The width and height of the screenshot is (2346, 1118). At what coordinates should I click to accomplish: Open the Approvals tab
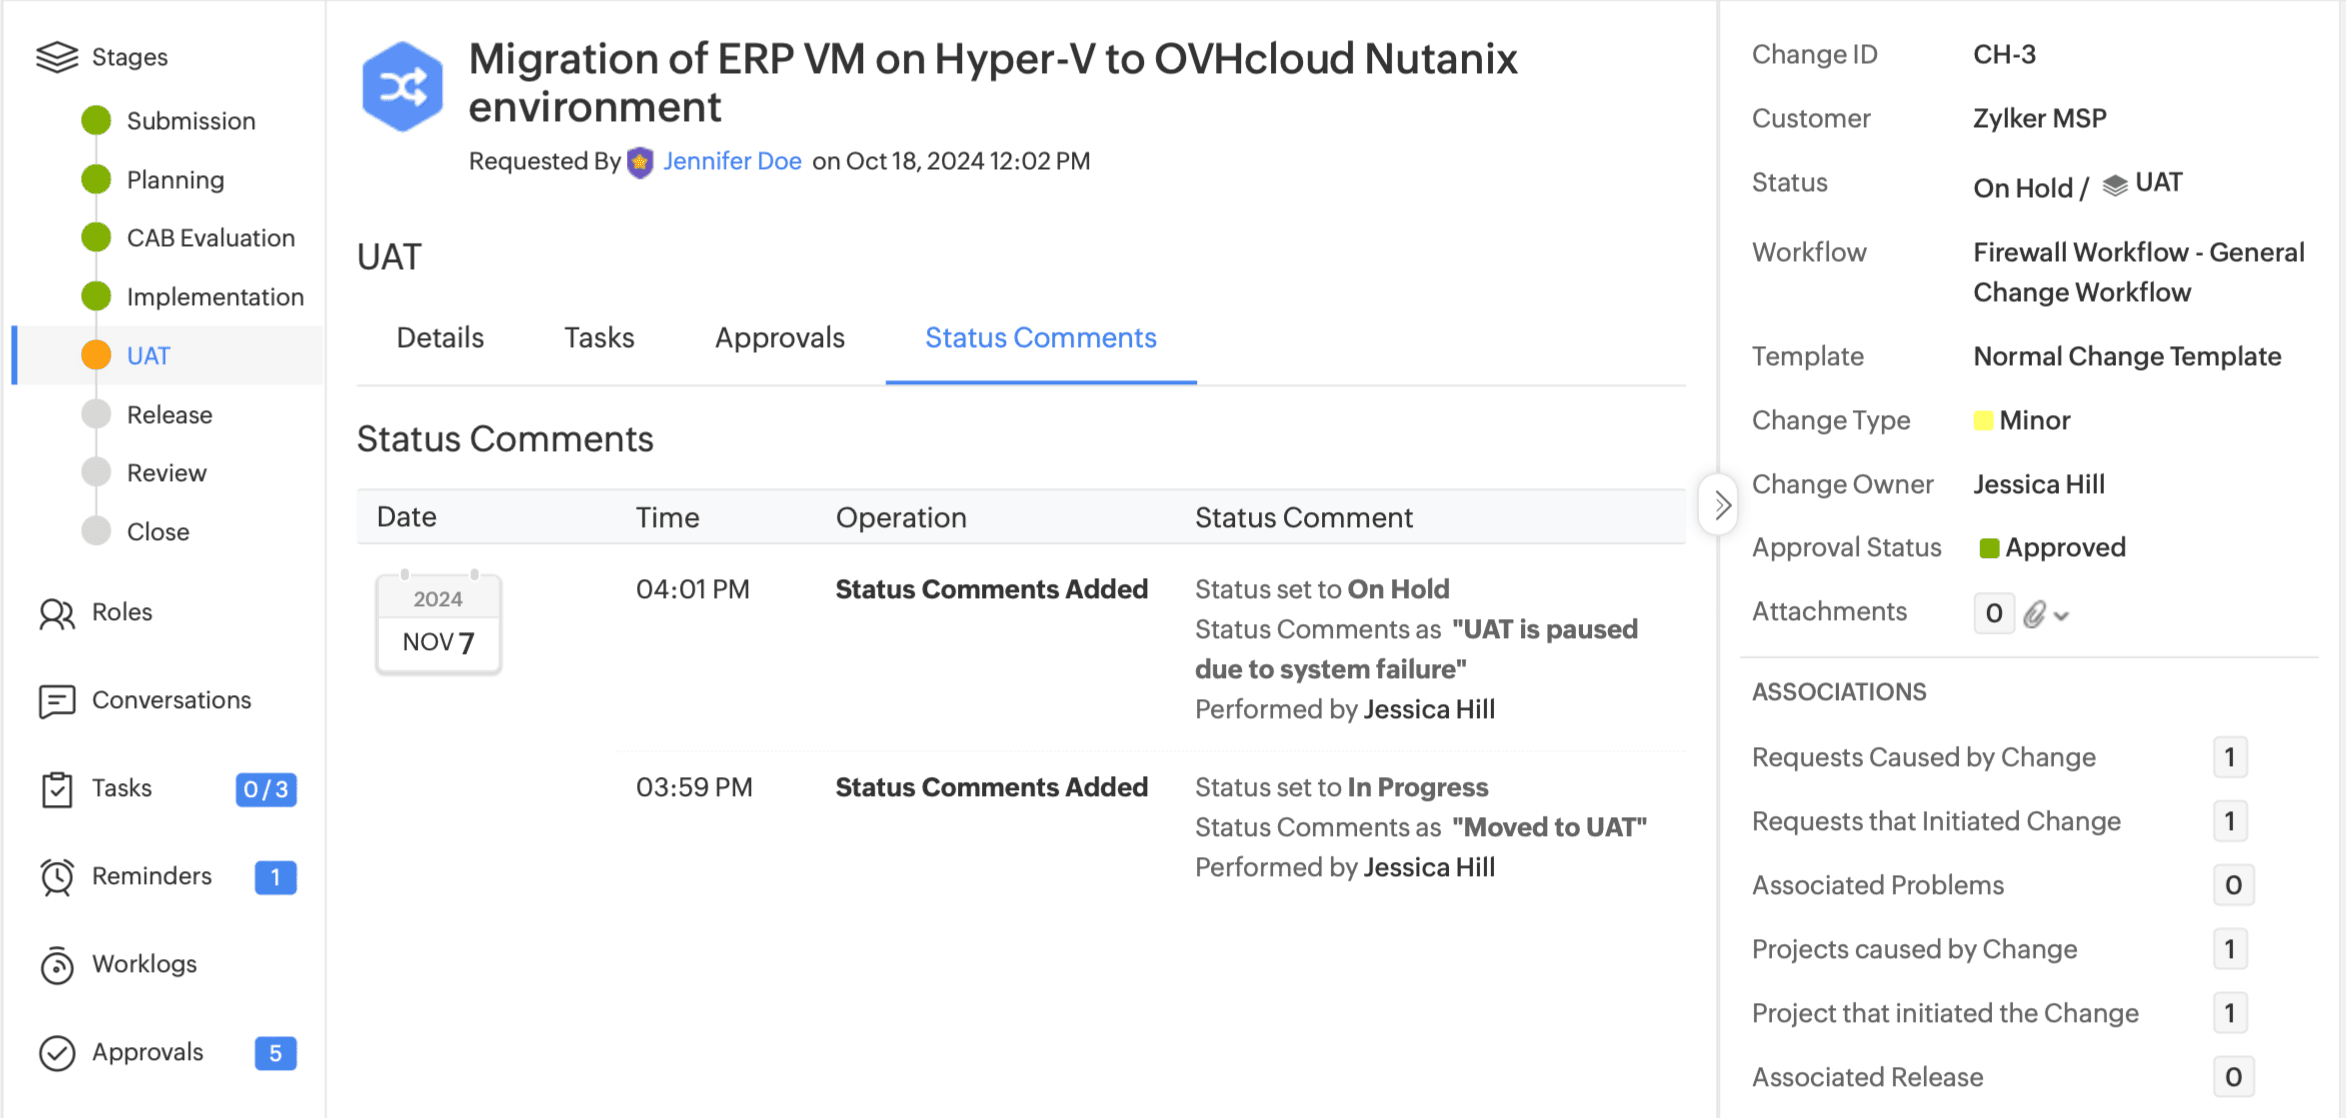pos(779,338)
